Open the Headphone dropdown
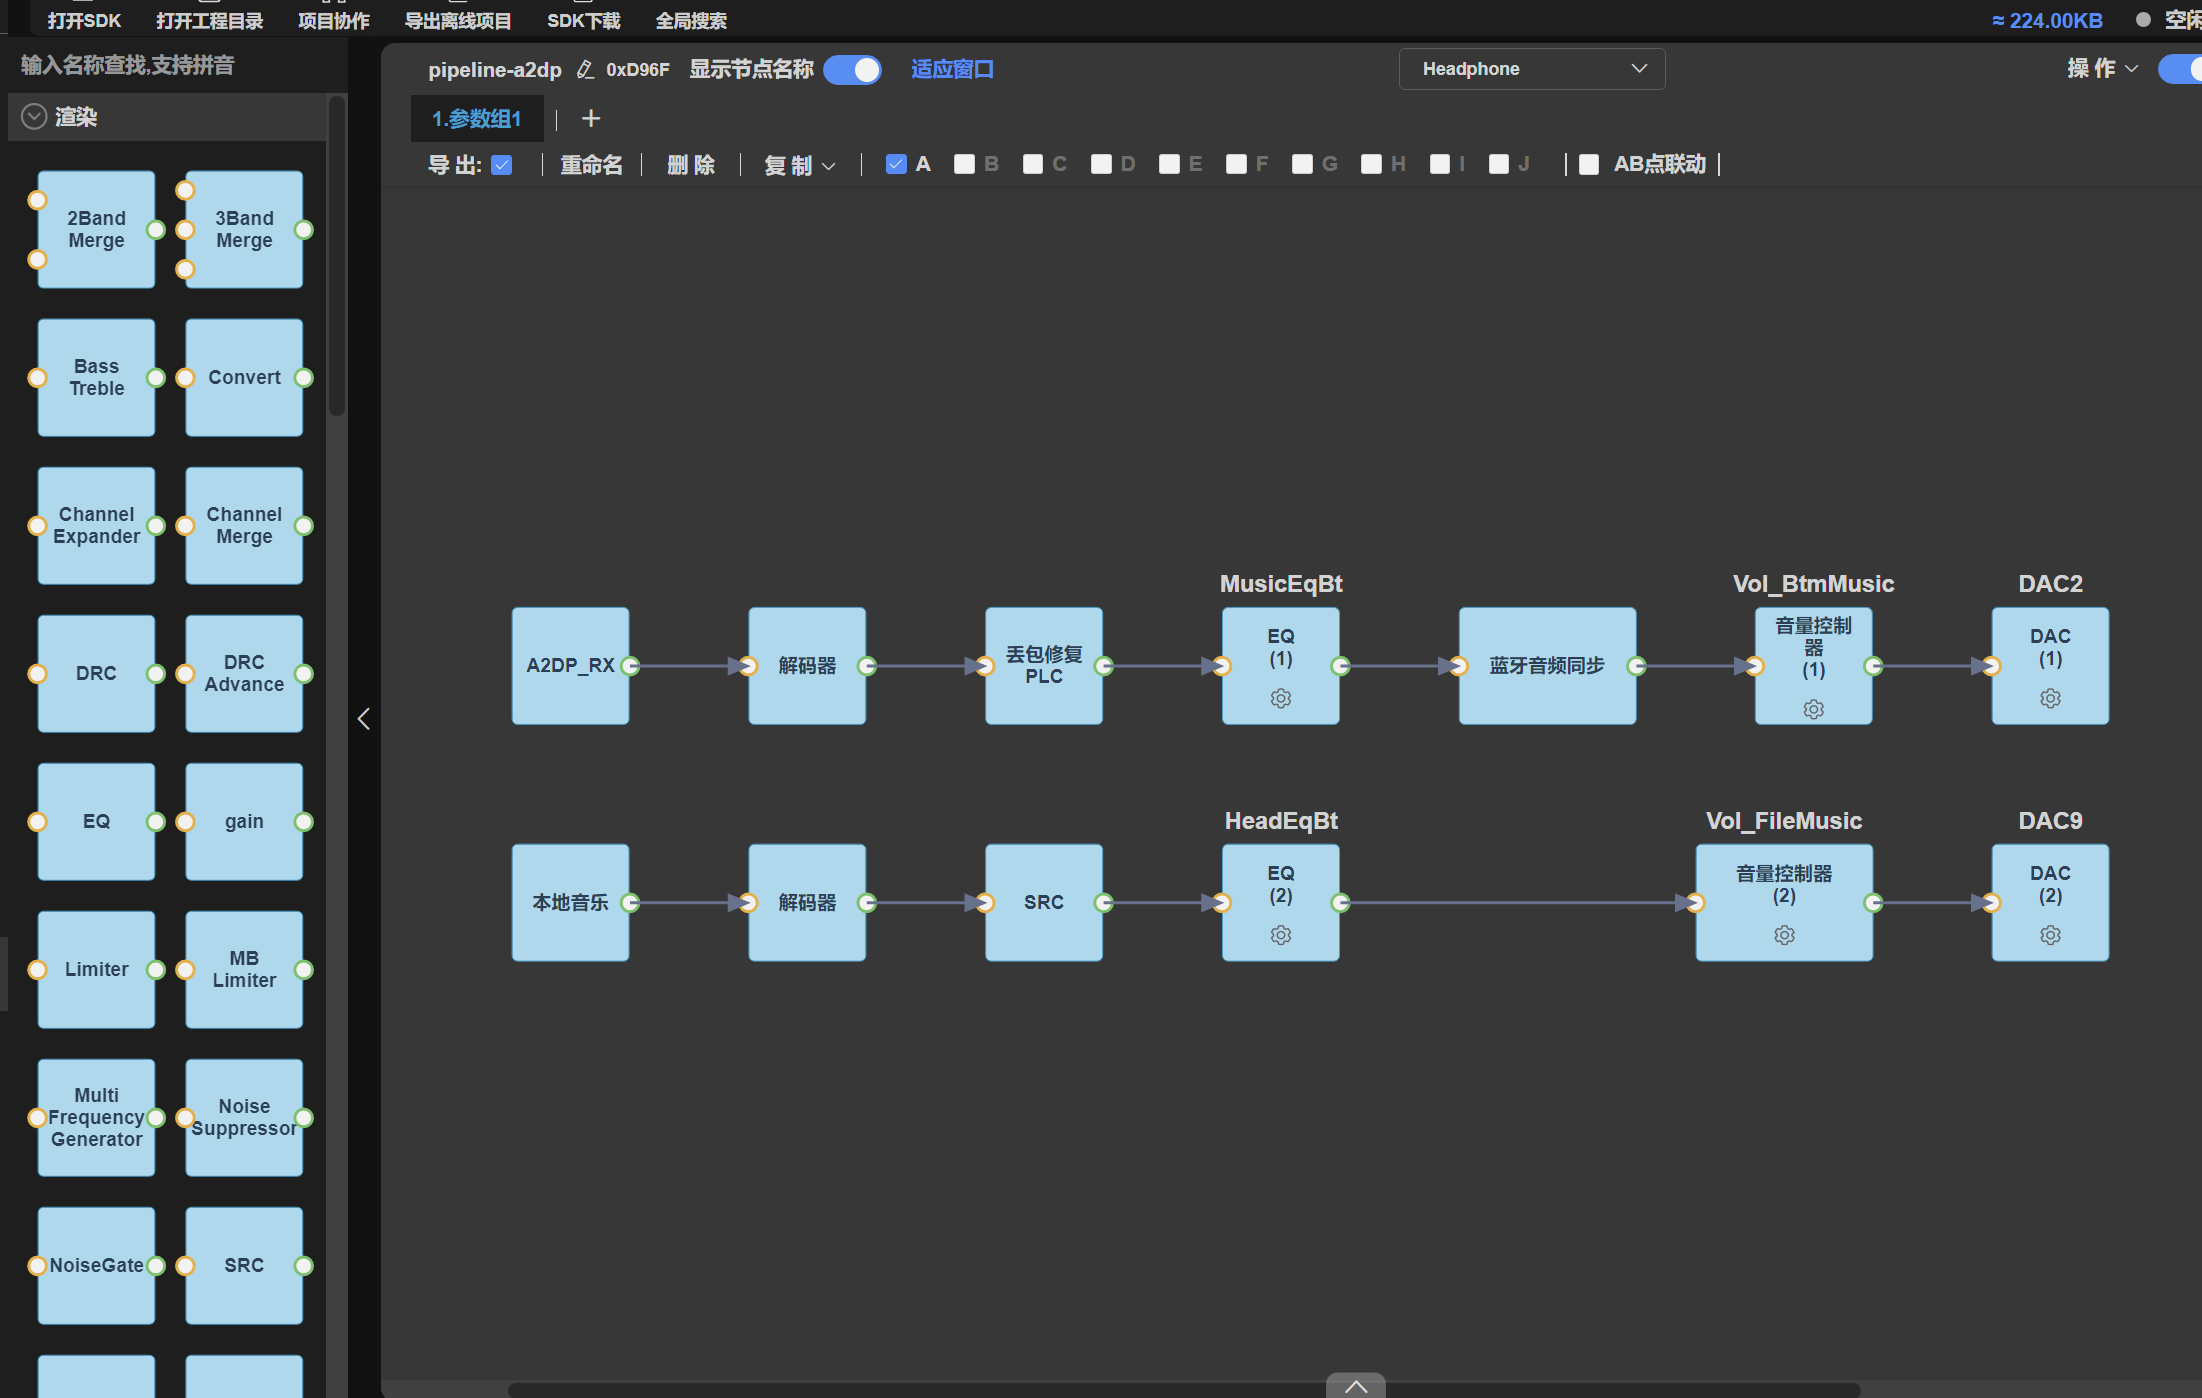2202x1398 pixels. [x=1531, y=69]
